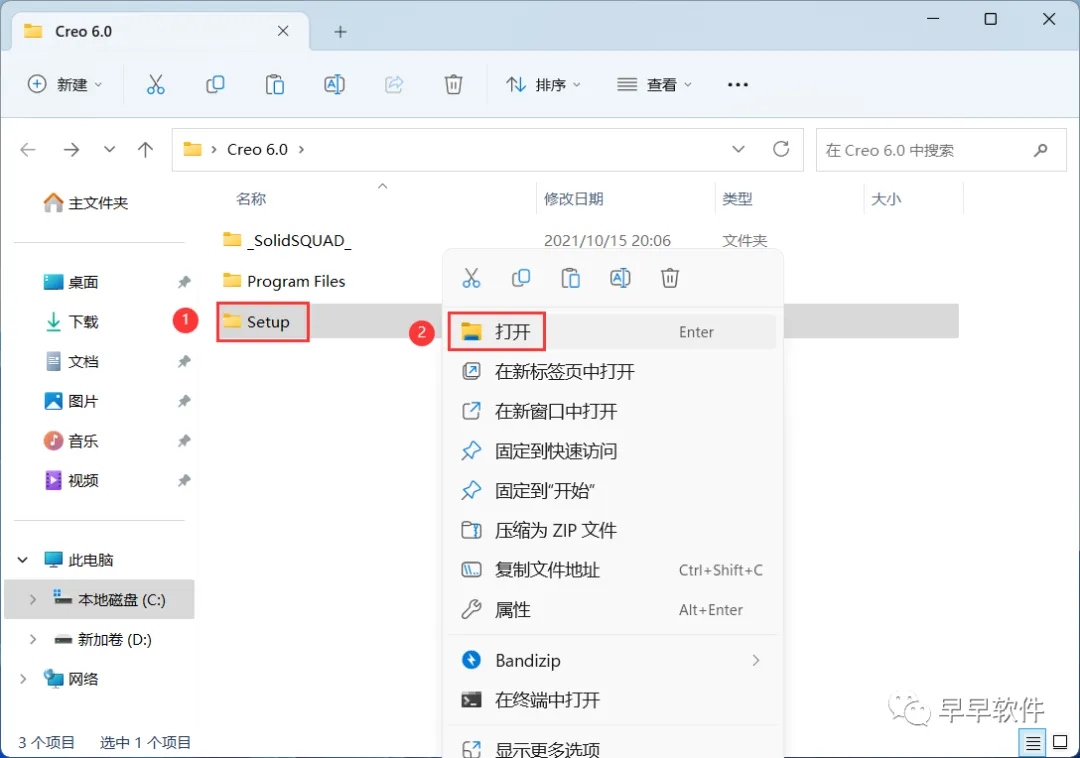Select 显示更多选项
The width and height of the screenshot is (1080, 758).
pyautogui.click(x=612, y=749)
